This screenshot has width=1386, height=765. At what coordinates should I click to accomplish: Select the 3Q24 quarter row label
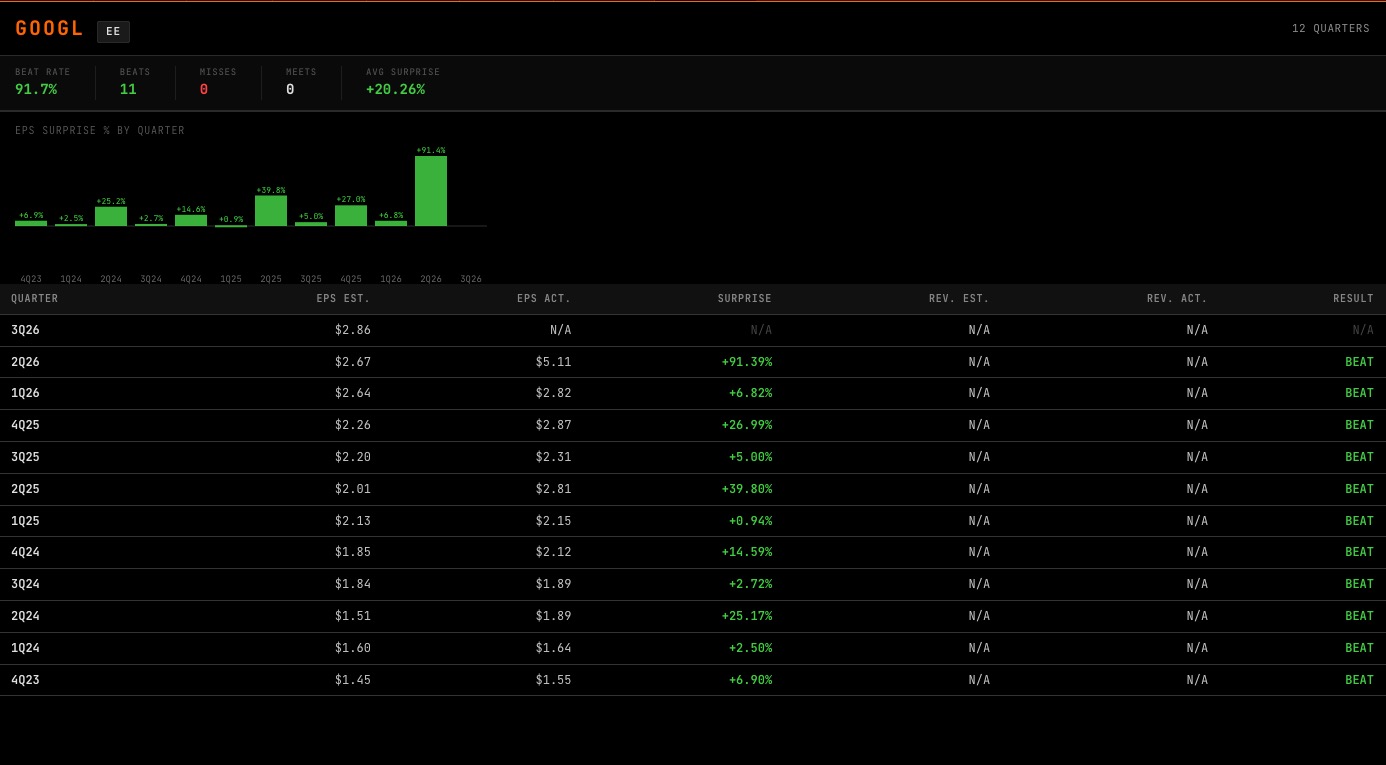(x=26, y=584)
